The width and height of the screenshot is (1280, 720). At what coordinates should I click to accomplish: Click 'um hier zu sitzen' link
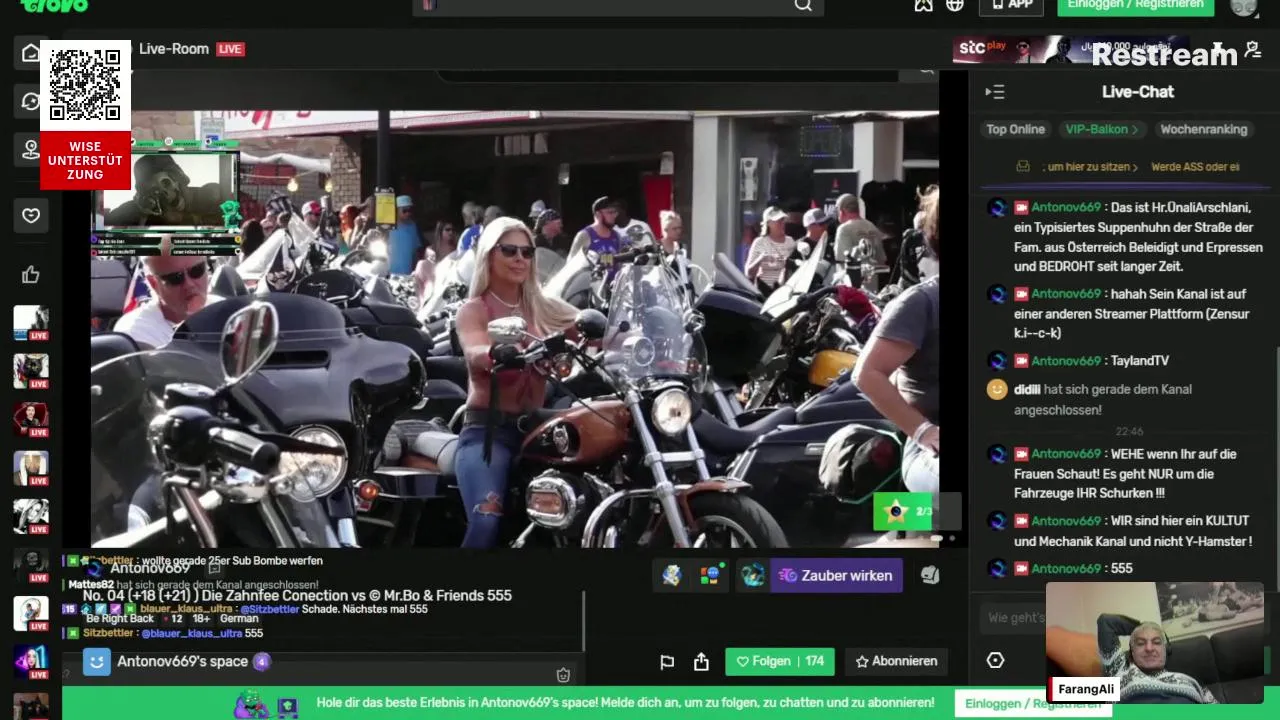(x=1090, y=167)
